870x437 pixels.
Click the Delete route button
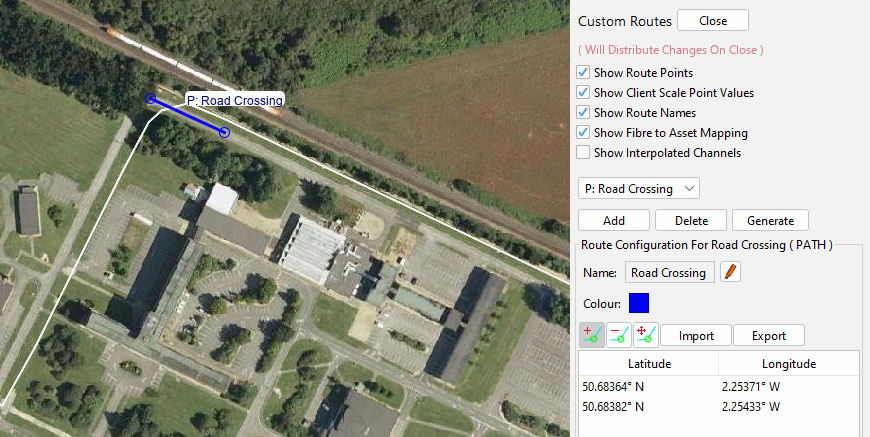pyautogui.click(x=690, y=221)
